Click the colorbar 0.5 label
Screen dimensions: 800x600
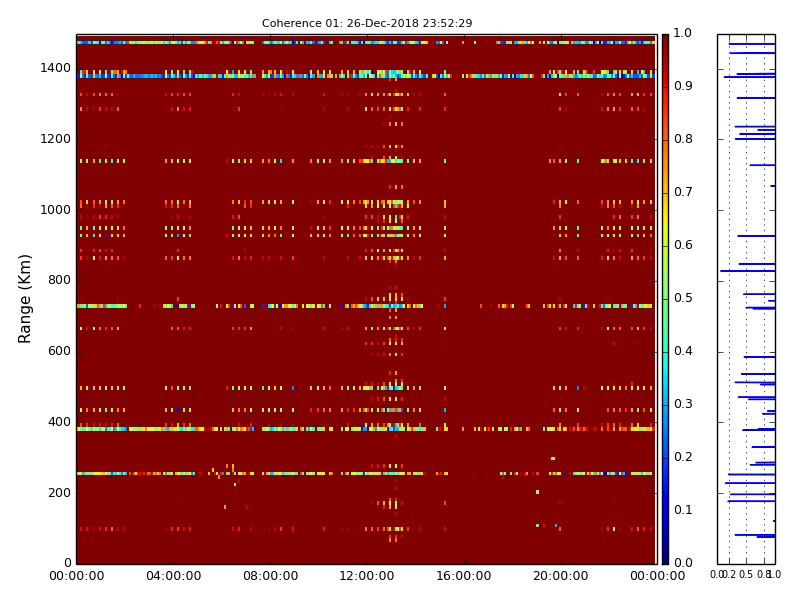tap(683, 298)
